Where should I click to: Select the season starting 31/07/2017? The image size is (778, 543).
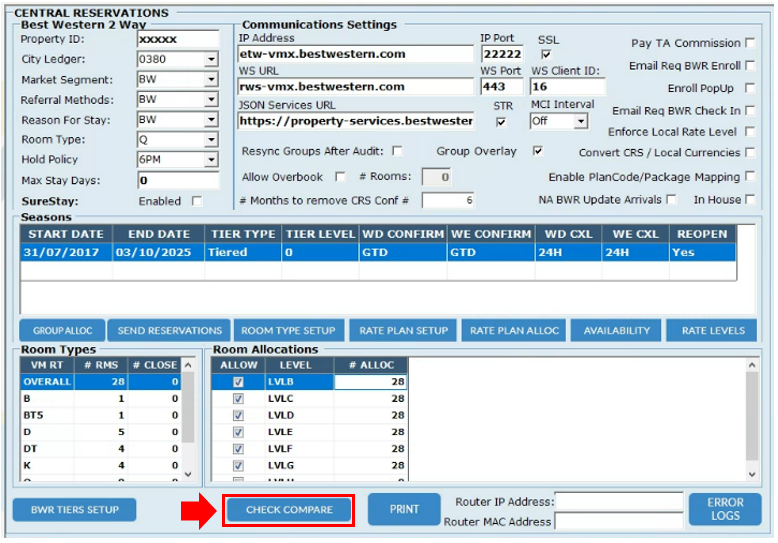378,252
